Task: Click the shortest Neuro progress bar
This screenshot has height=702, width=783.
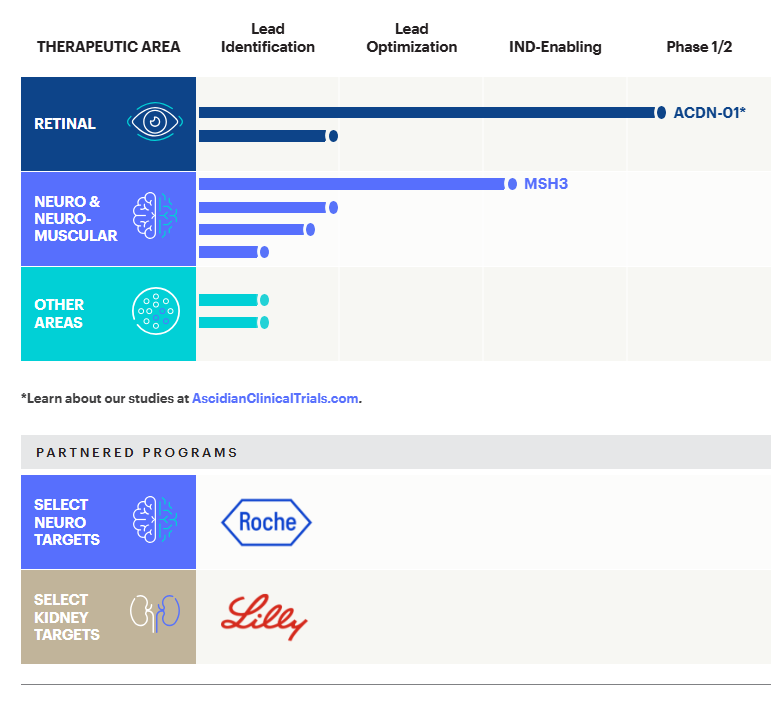Action: point(234,252)
